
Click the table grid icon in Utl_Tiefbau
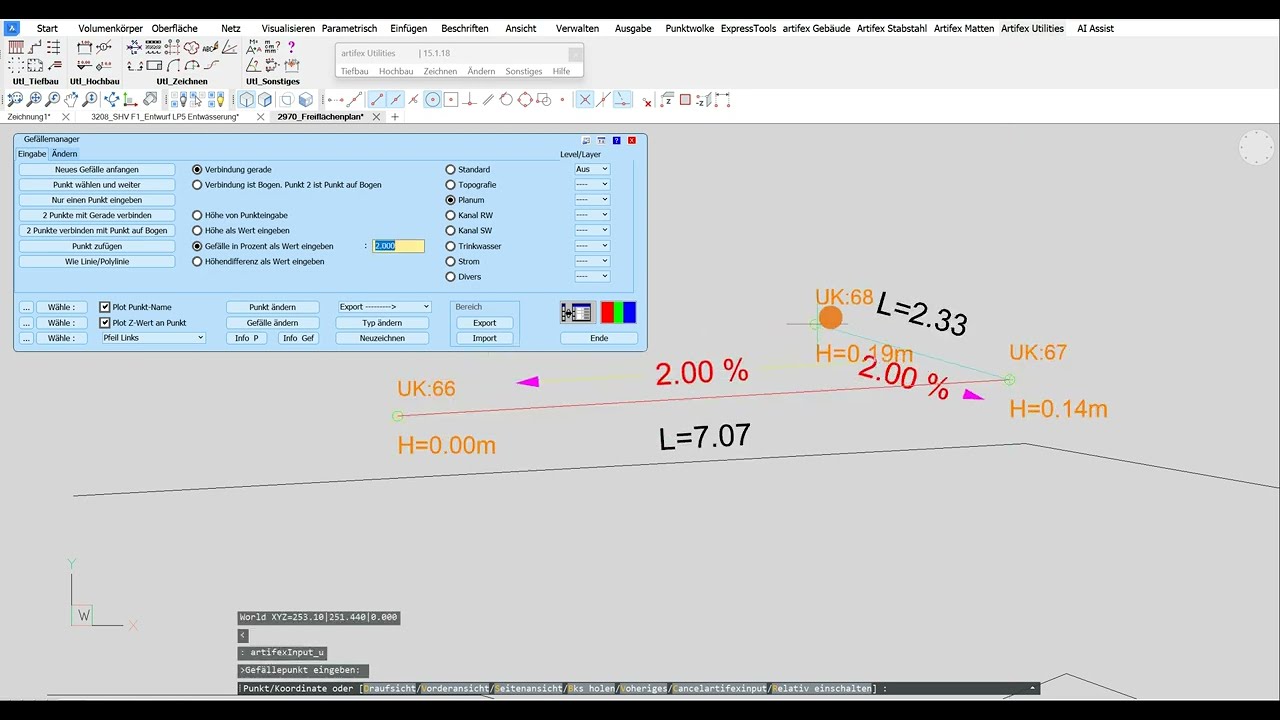pyautogui.click(x=16, y=47)
